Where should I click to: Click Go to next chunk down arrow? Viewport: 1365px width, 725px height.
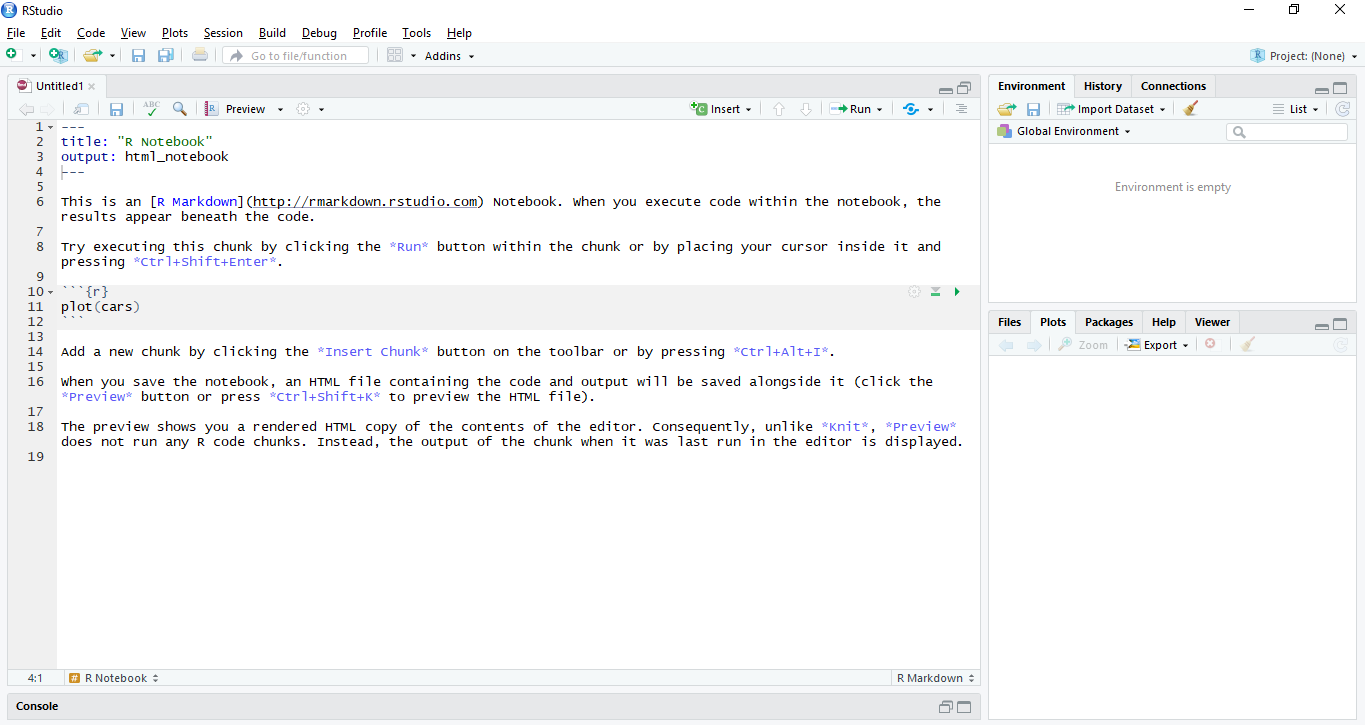coord(805,109)
